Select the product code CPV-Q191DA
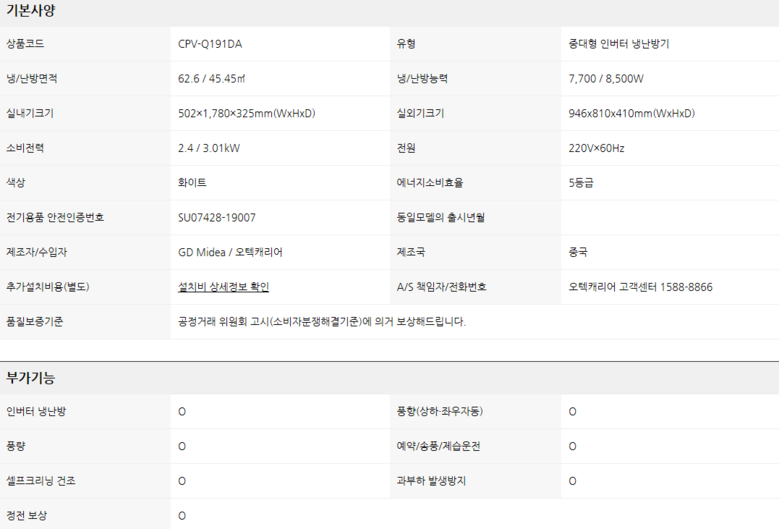 click(210, 44)
